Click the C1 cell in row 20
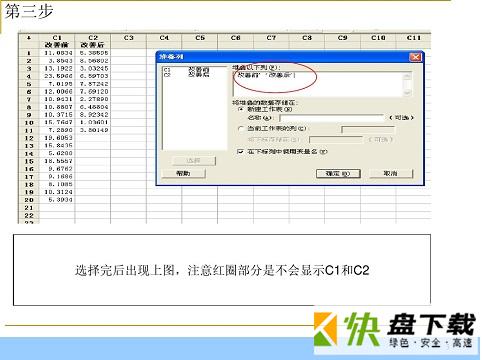The image size is (483, 360). (57, 200)
